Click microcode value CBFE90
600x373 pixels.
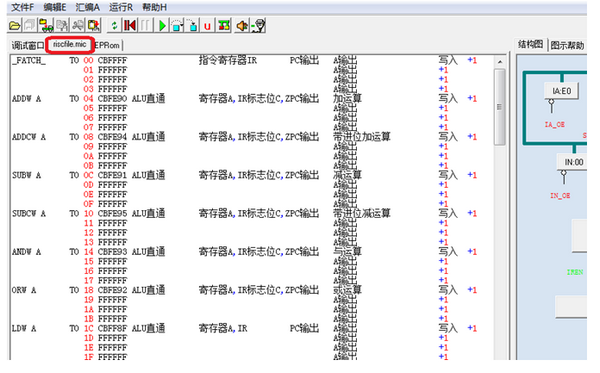[112, 99]
